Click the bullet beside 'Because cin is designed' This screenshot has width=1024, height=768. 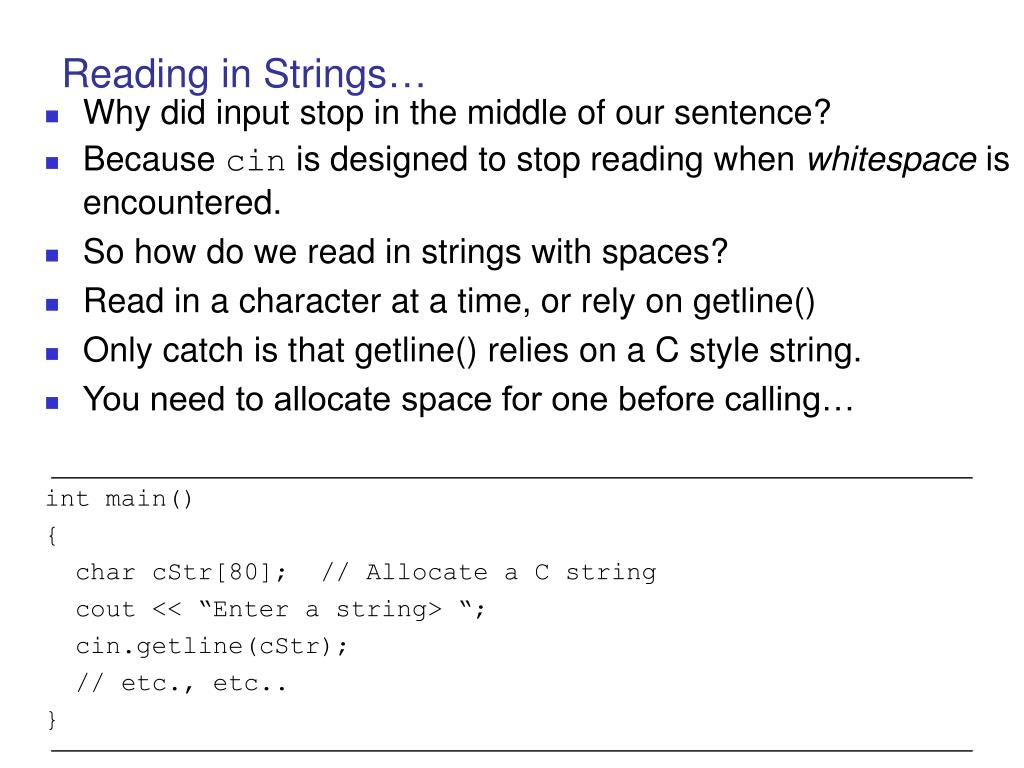52,163
